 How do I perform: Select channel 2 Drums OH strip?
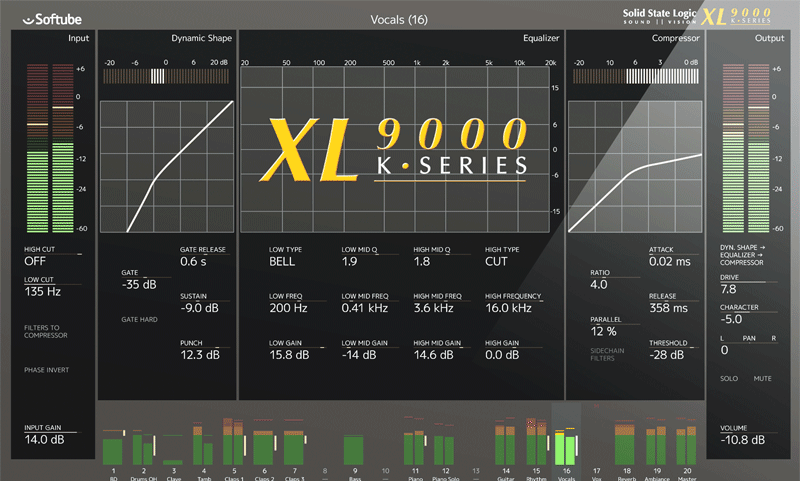point(143,448)
